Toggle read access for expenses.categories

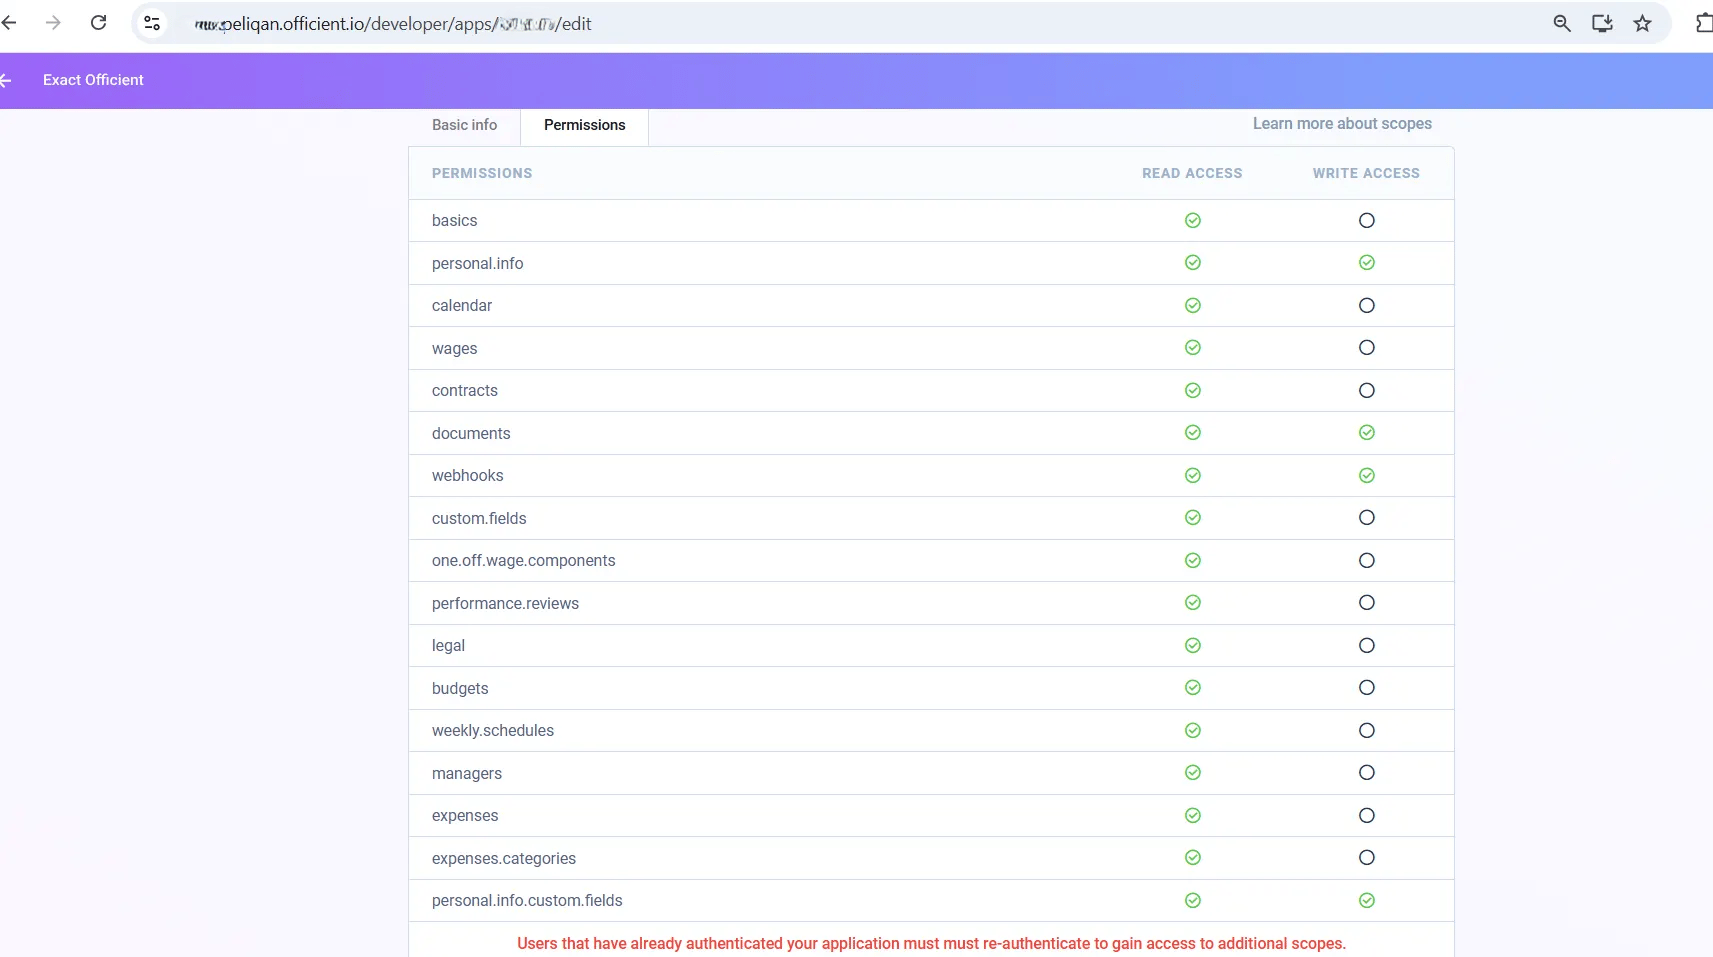click(x=1192, y=858)
